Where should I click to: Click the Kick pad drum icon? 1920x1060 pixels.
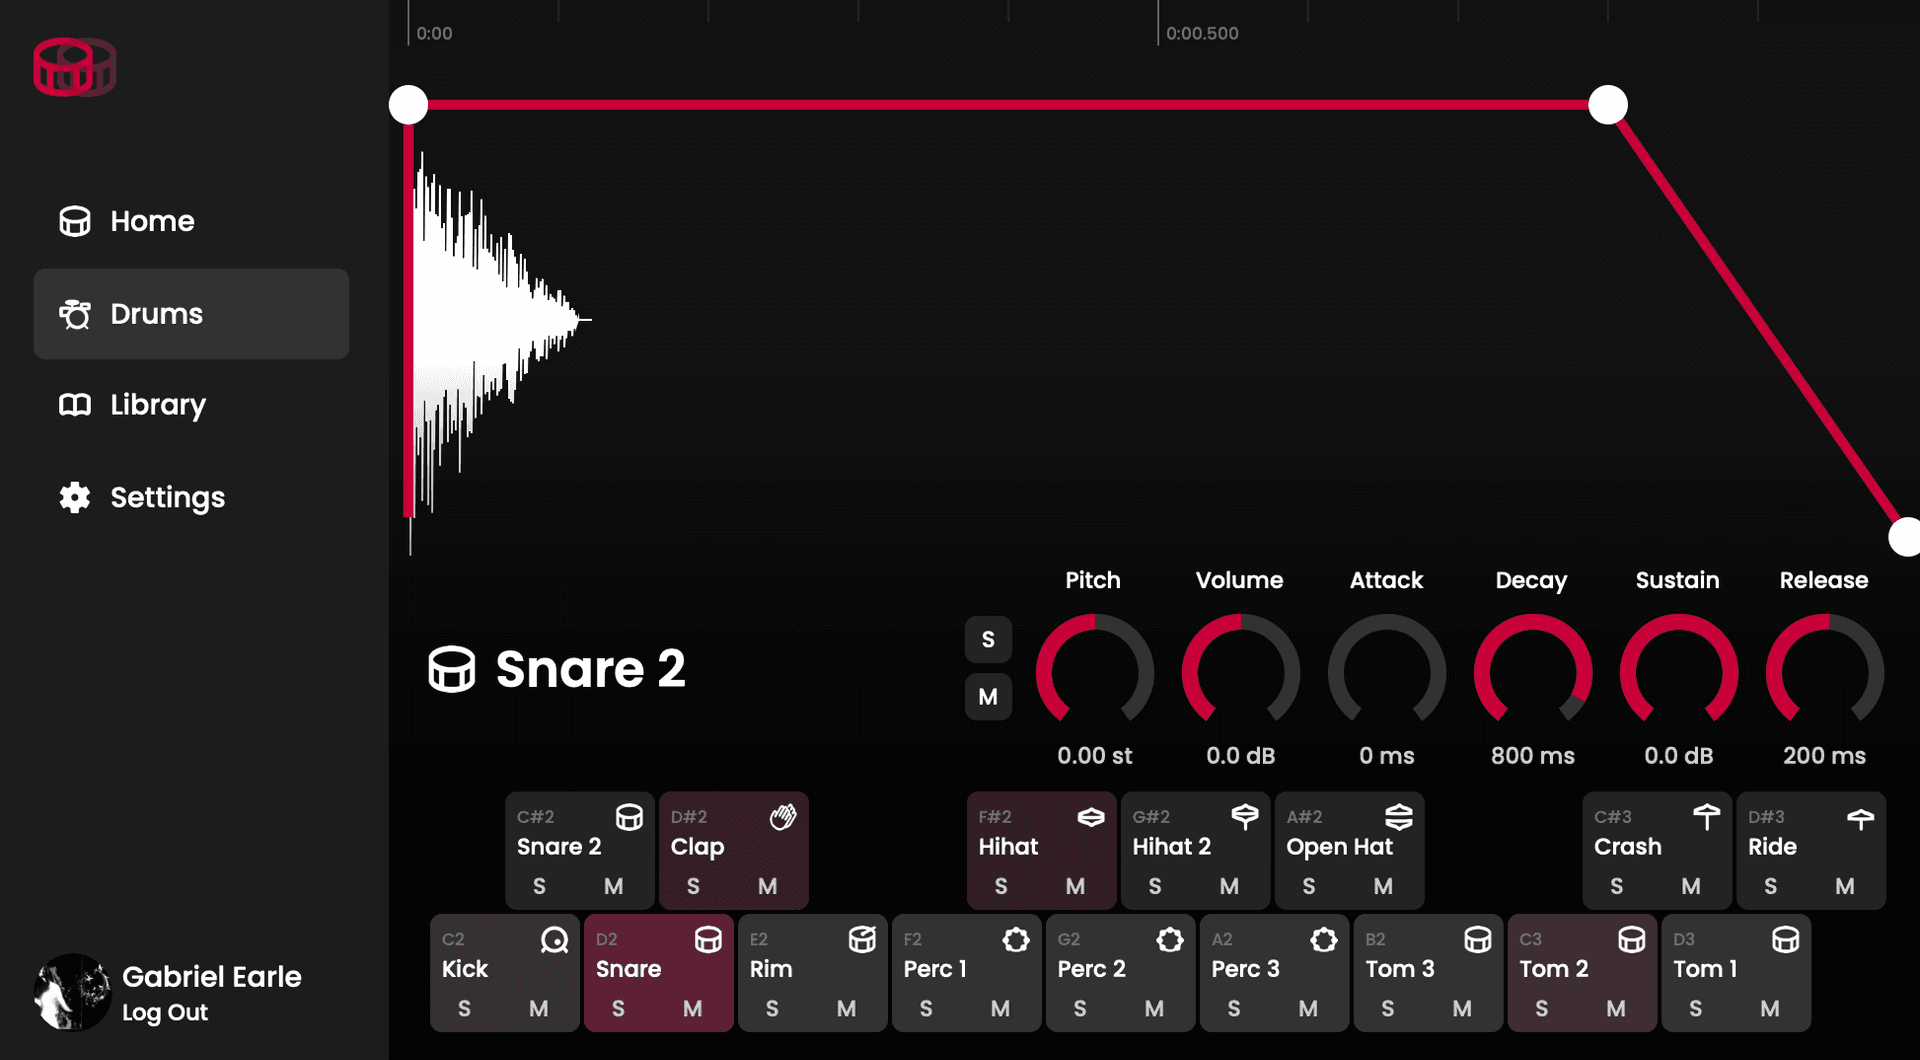(x=554, y=940)
